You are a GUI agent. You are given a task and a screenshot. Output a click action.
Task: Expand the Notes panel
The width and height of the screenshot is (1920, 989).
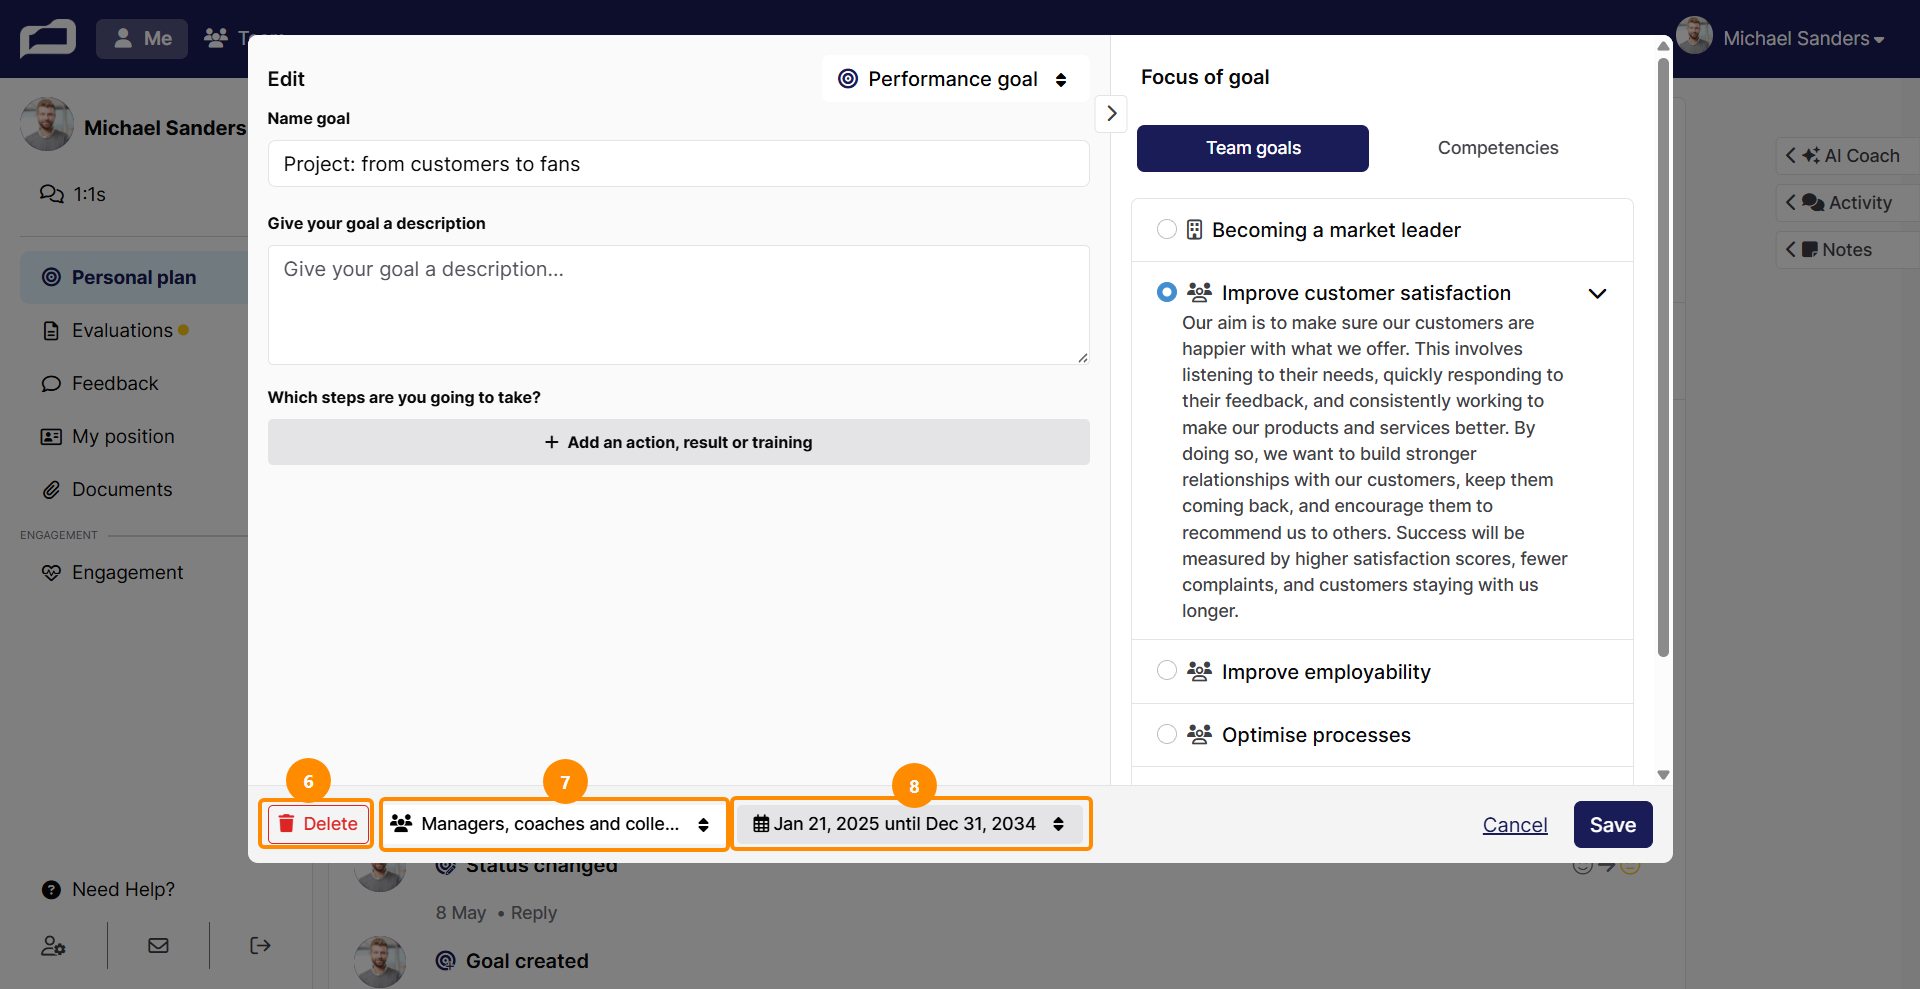[x=1848, y=250]
